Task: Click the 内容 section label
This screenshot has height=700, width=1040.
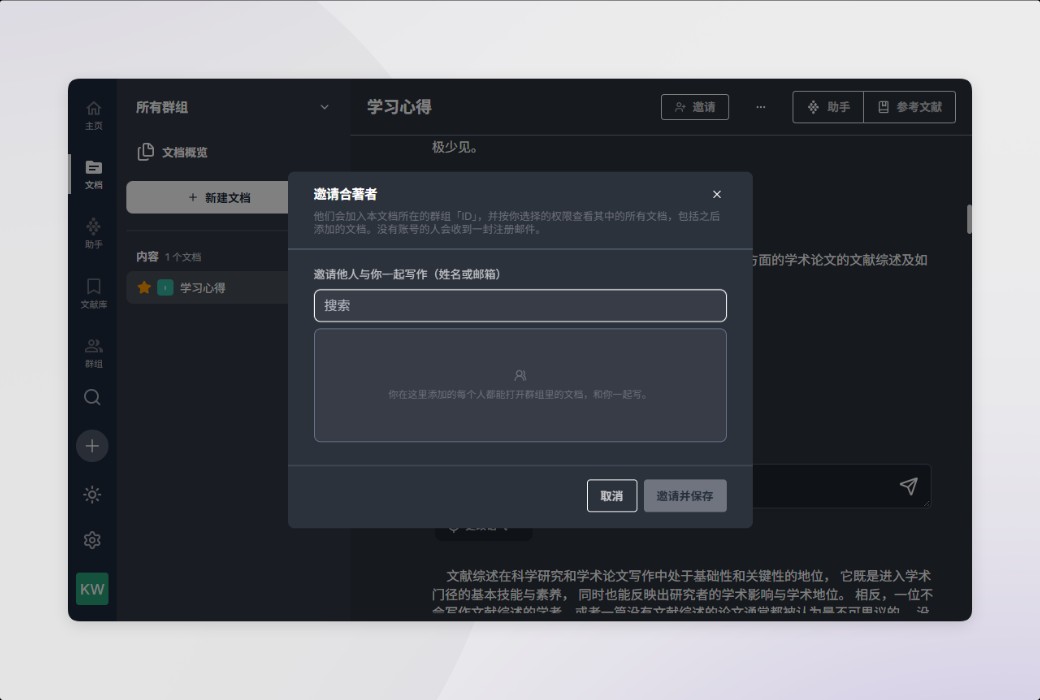Action: click(147, 256)
